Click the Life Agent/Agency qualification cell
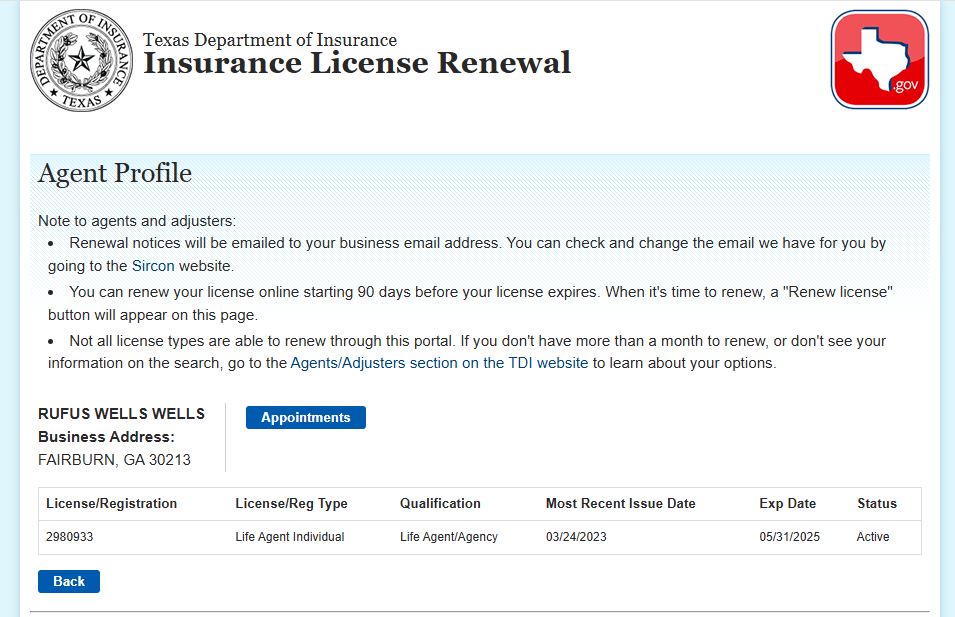955x617 pixels. point(448,537)
